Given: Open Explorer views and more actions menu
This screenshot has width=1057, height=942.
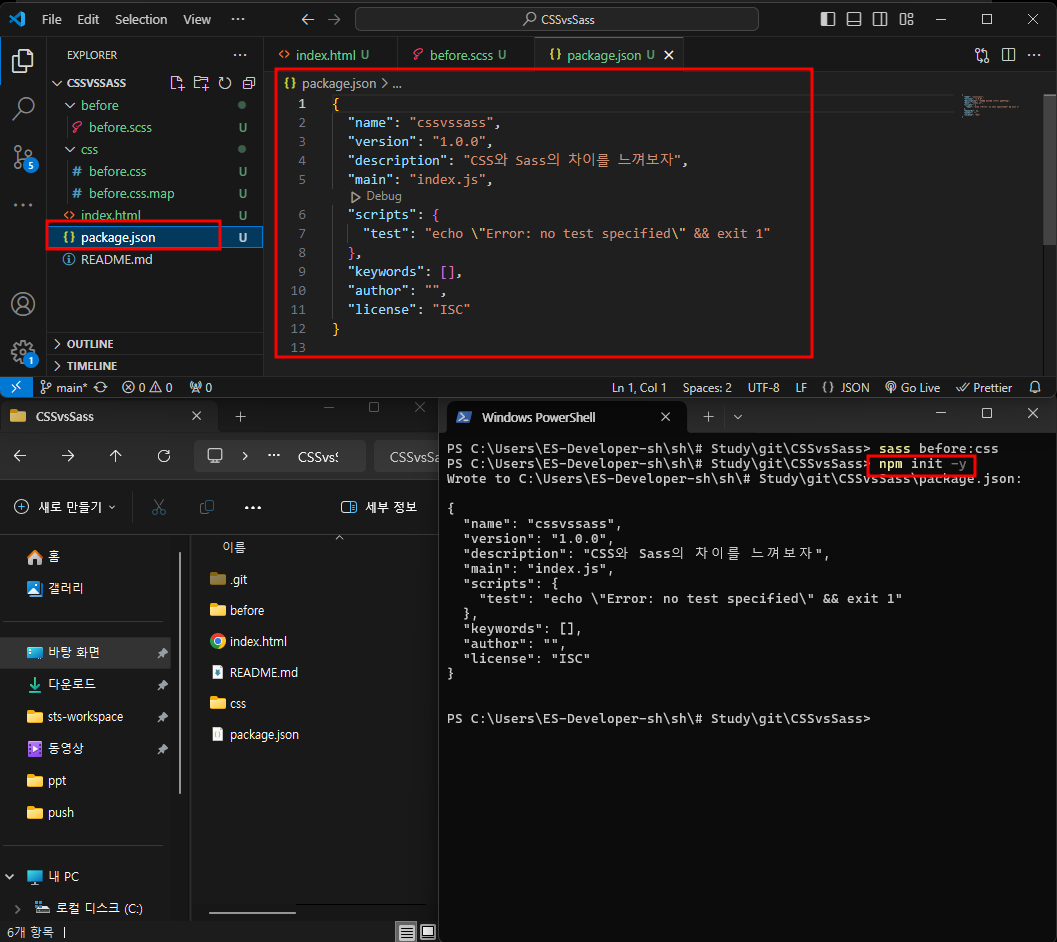Looking at the screenshot, I should pyautogui.click(x=240, y=55).
